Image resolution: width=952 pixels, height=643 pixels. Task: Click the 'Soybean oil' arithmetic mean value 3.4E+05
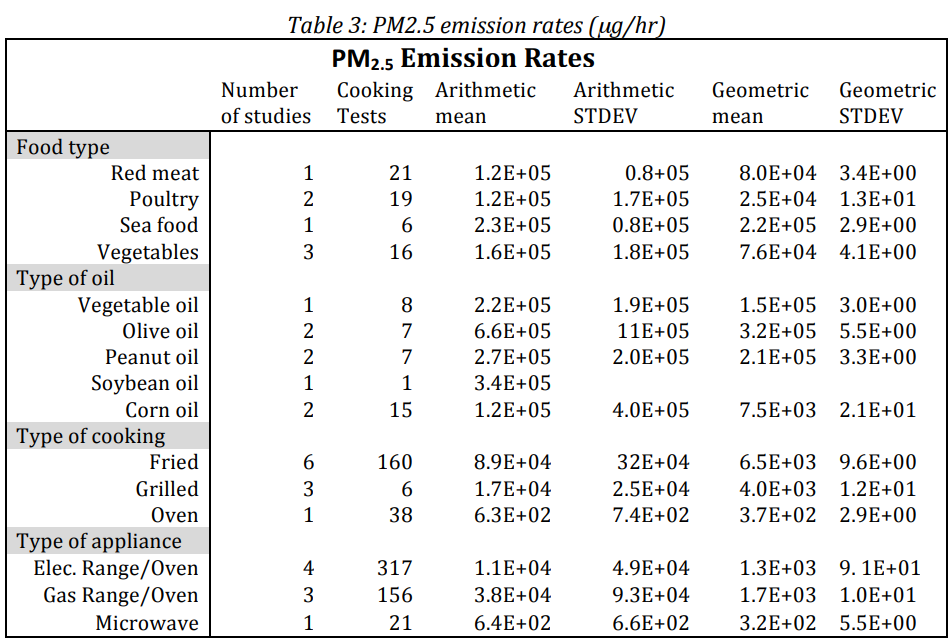pos(512,383)
